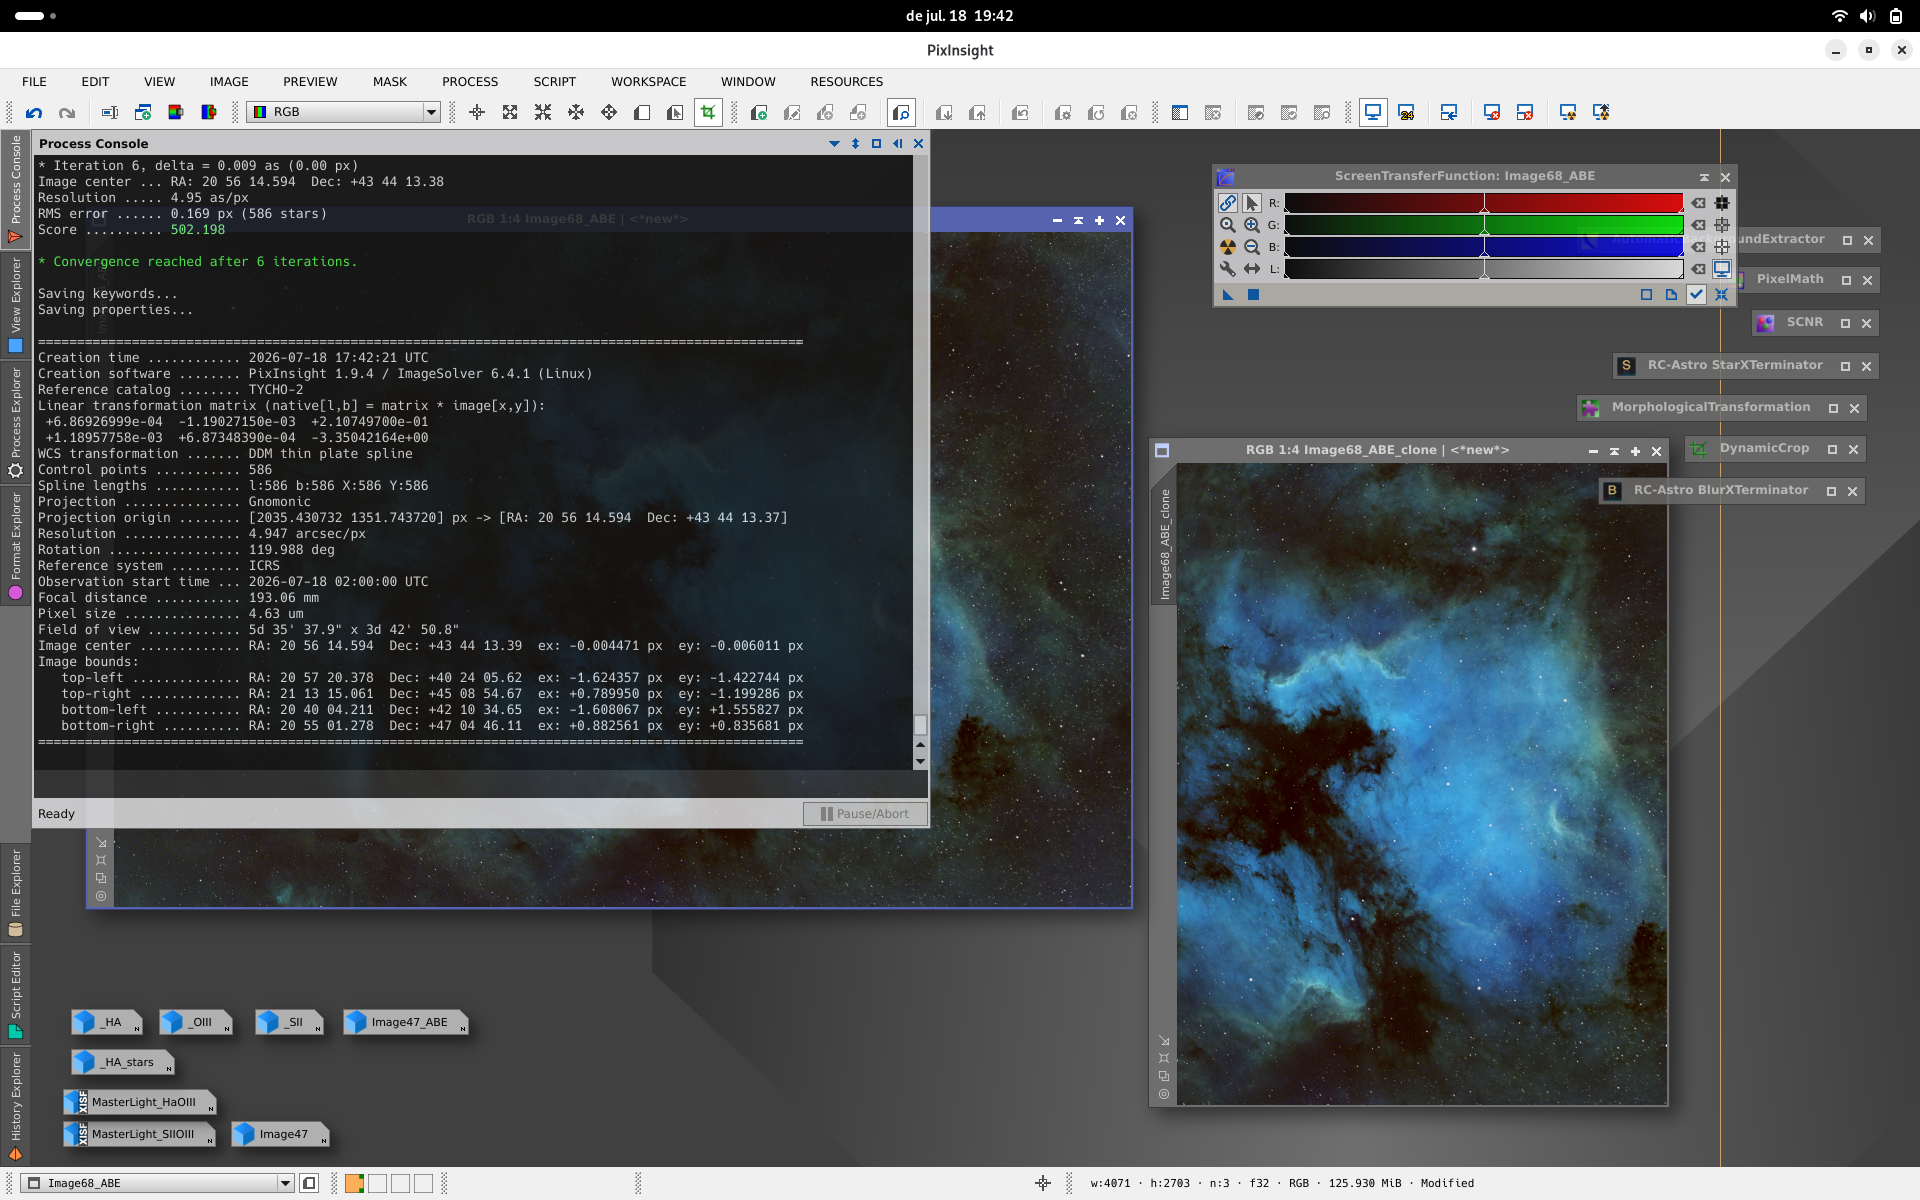Click STF zoom in magnifier icon
The width and height of the screenshot is (1920, 1200).
pyautogui.click(x=1251, y=225)
